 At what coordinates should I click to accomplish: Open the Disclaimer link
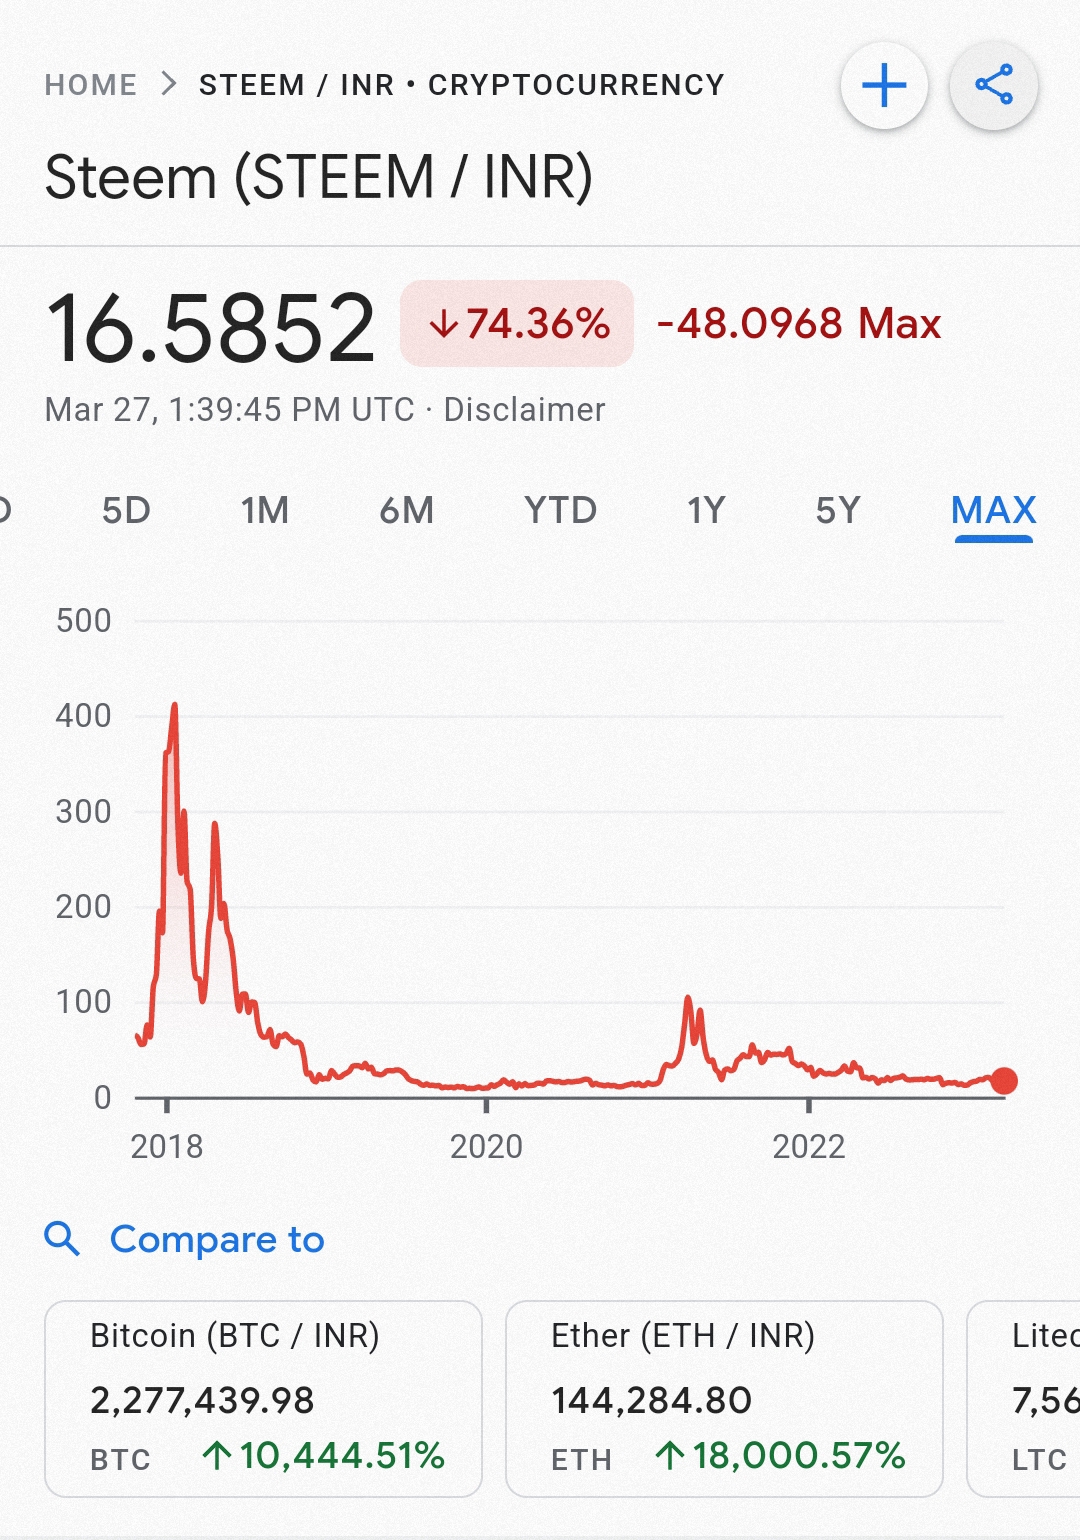click(x=524, y=410)
